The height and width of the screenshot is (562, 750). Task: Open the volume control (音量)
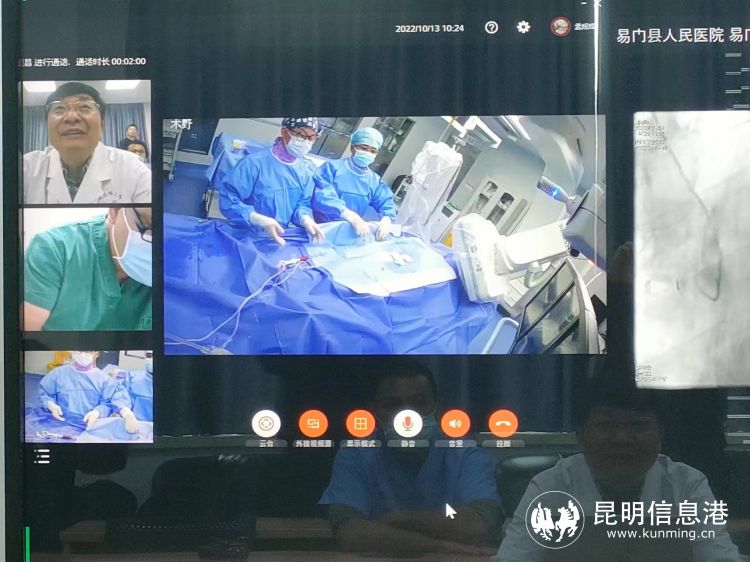(x=455, y=423)
